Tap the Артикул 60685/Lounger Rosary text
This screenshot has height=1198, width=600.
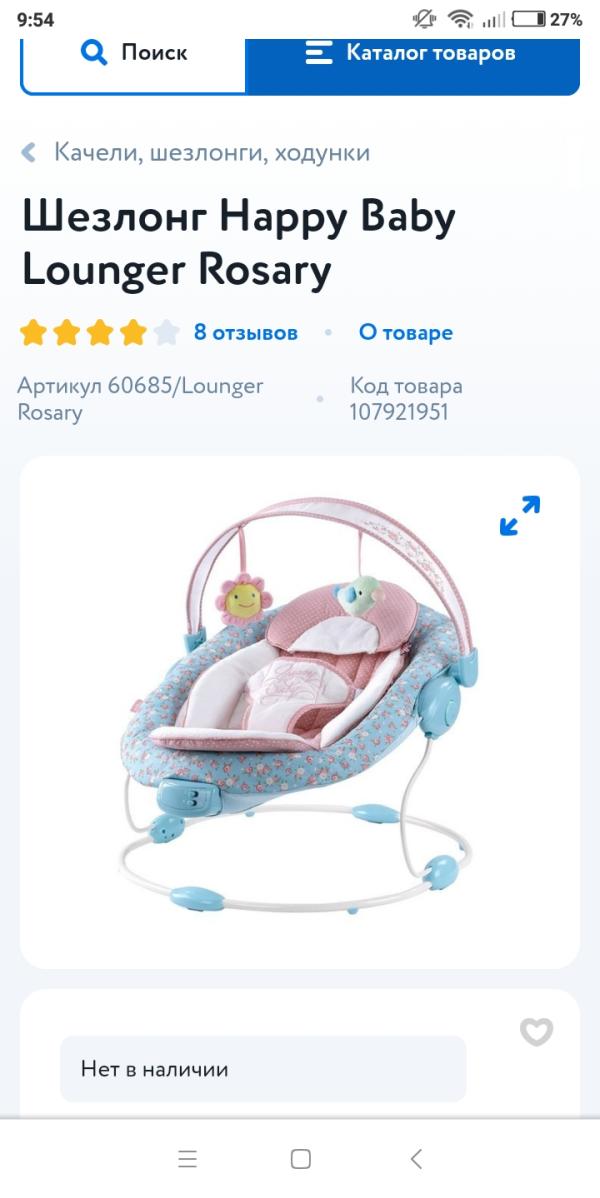tap(141, 399)
